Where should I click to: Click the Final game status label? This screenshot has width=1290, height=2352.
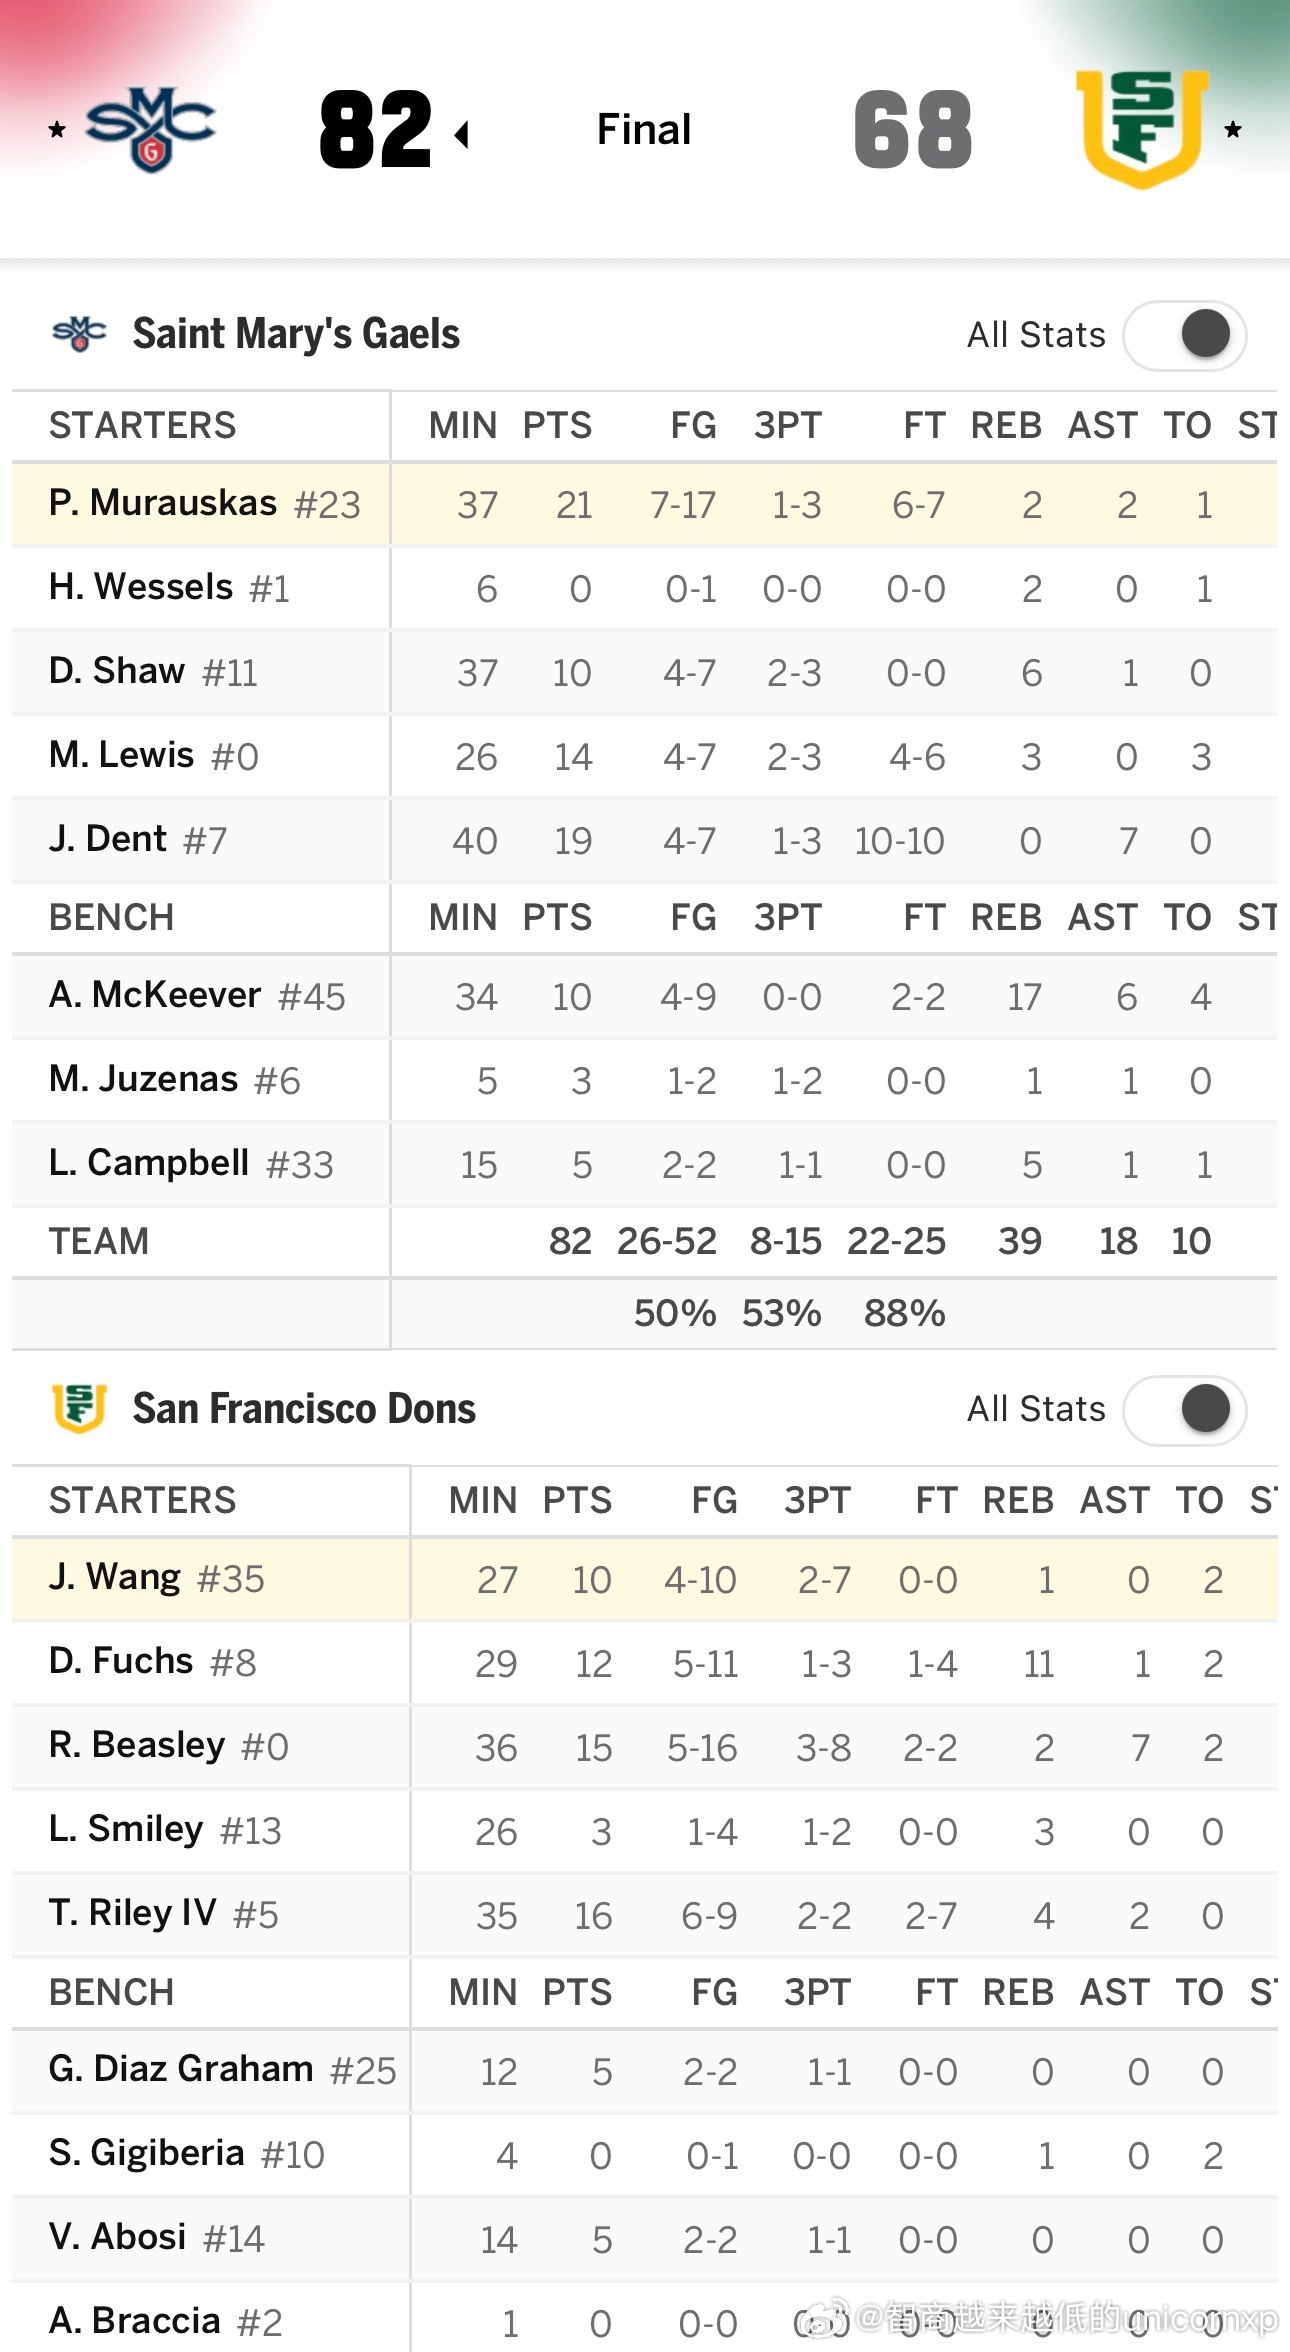pyautogui.click(x=644, y=130)
